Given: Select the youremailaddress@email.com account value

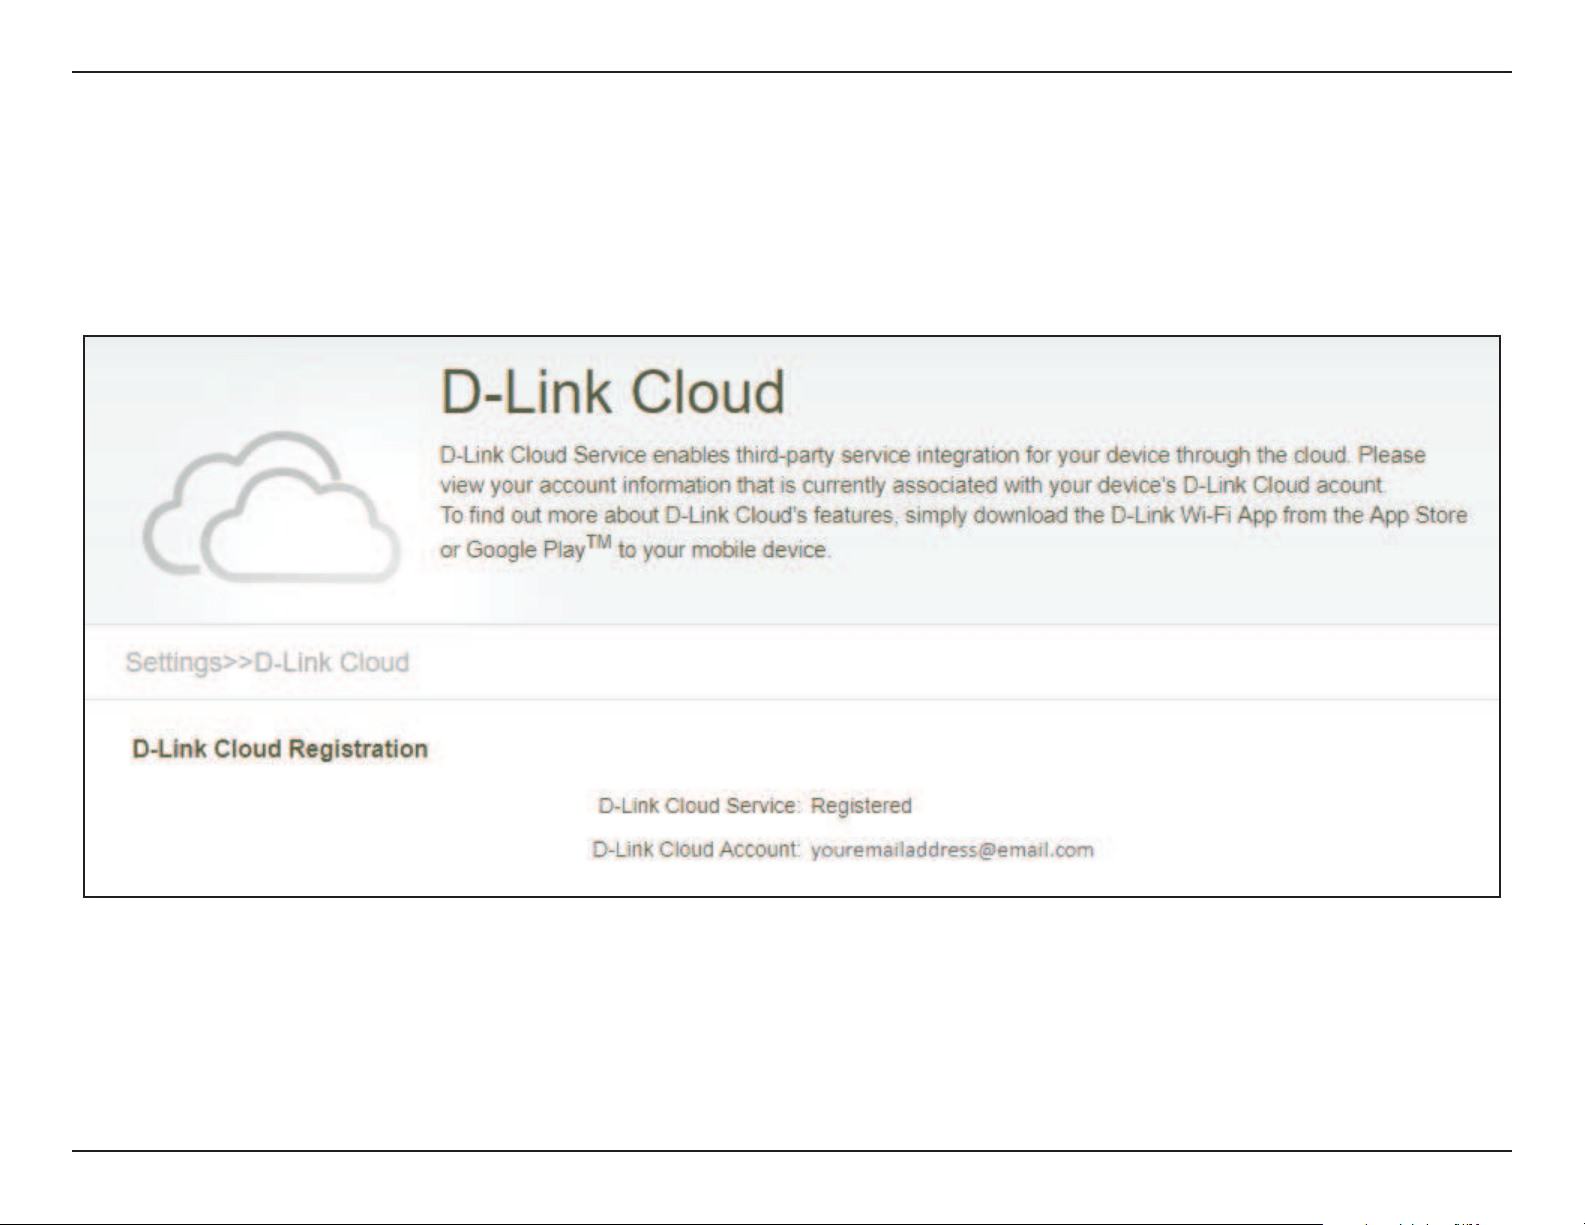Looking at the screenshot, I should [x=952, y=850].
